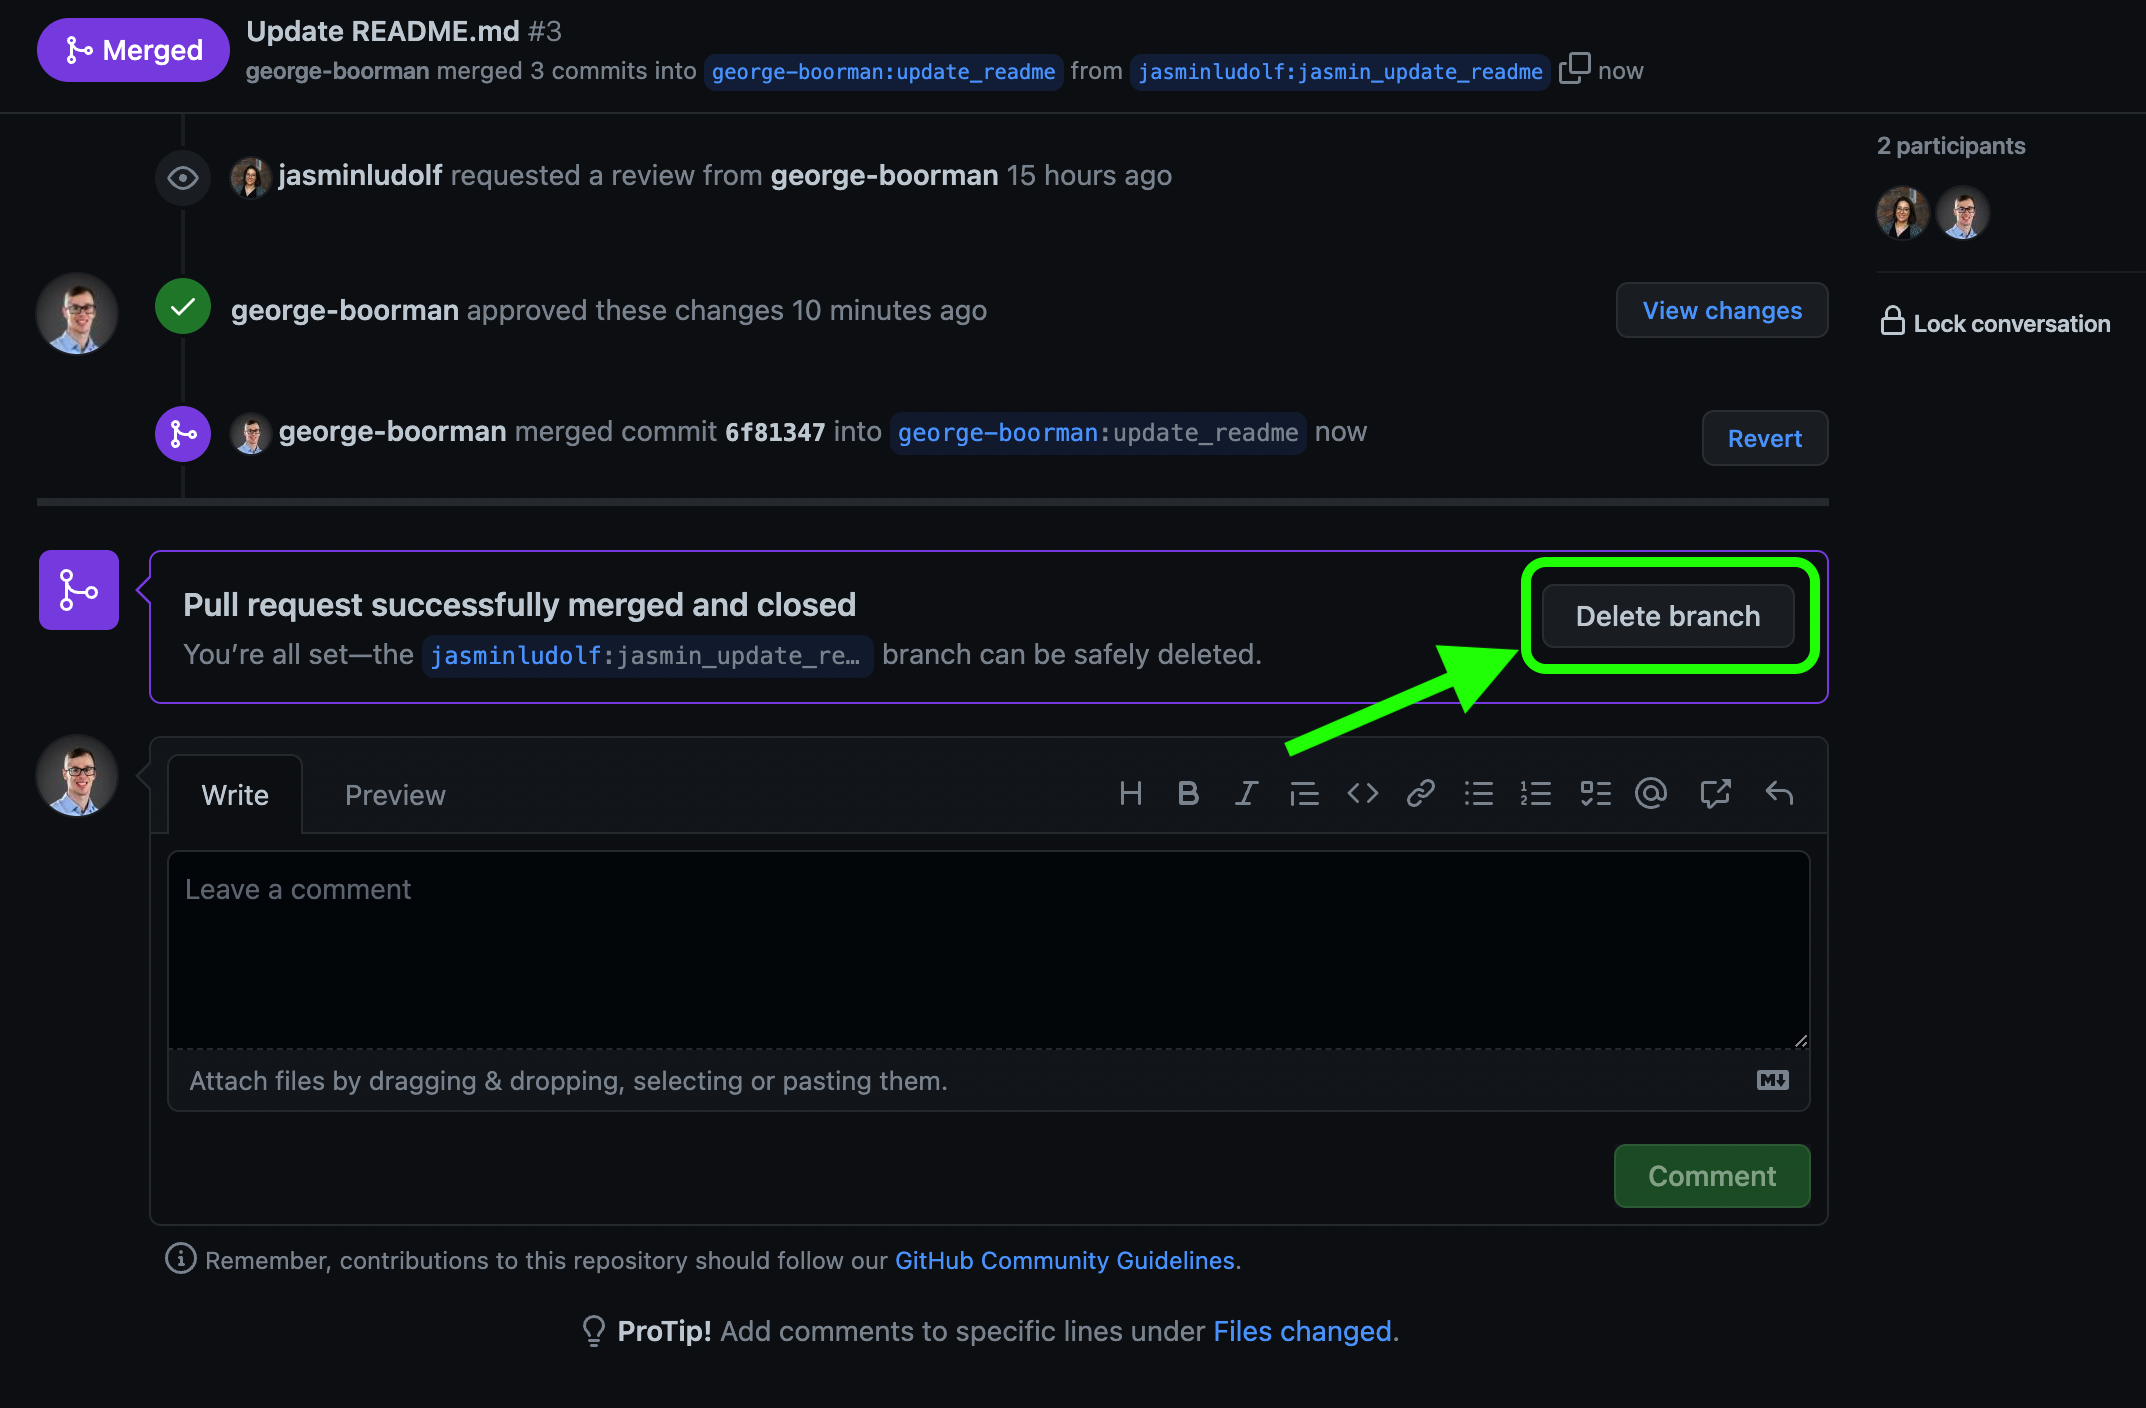2146x1408 pixels.
Task: Open View changes for the approval
Action: (x=1721, y=310)
